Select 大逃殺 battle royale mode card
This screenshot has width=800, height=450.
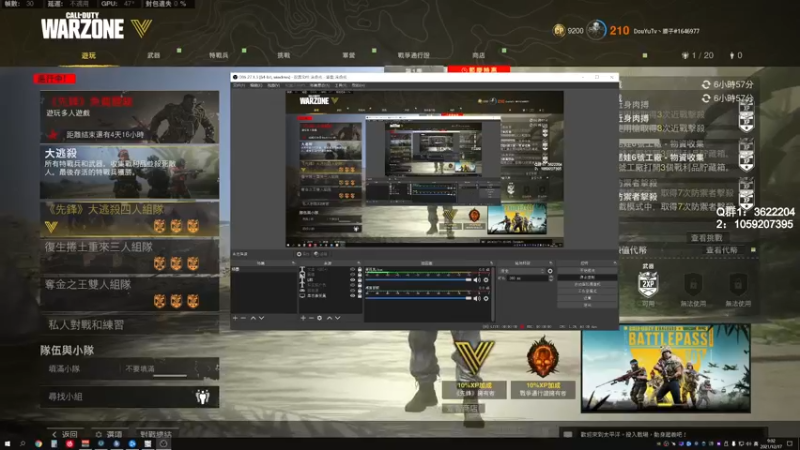click(x=130, y=172)
